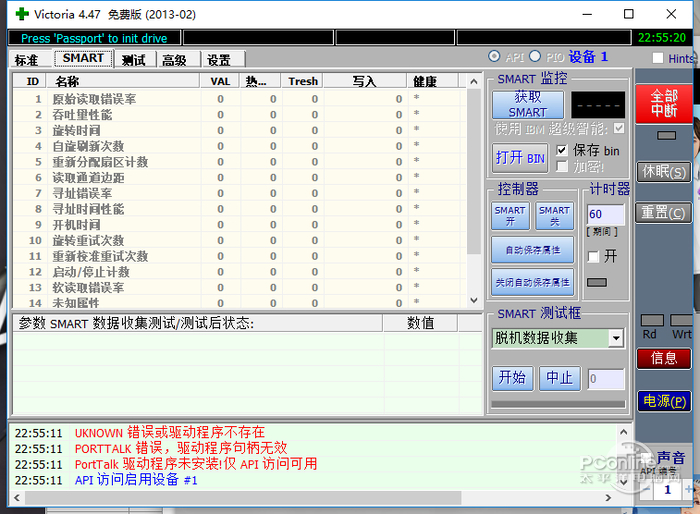This screenshot has height=514, width=700.
Task: Click the green cross Victoria app icon
Action: click(21, 14)
